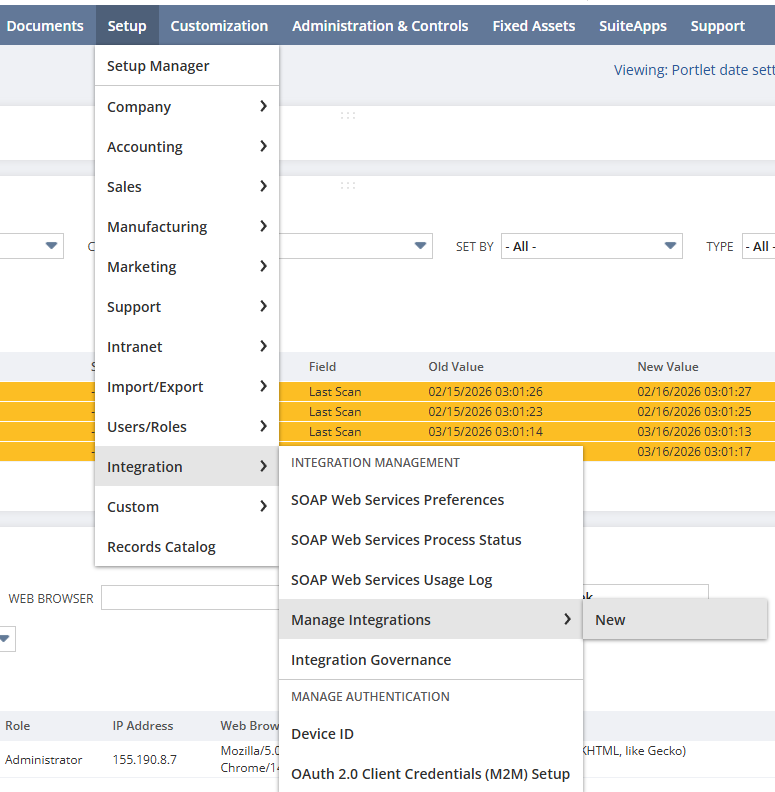Expand the Intranet submenu

(187, 346)
